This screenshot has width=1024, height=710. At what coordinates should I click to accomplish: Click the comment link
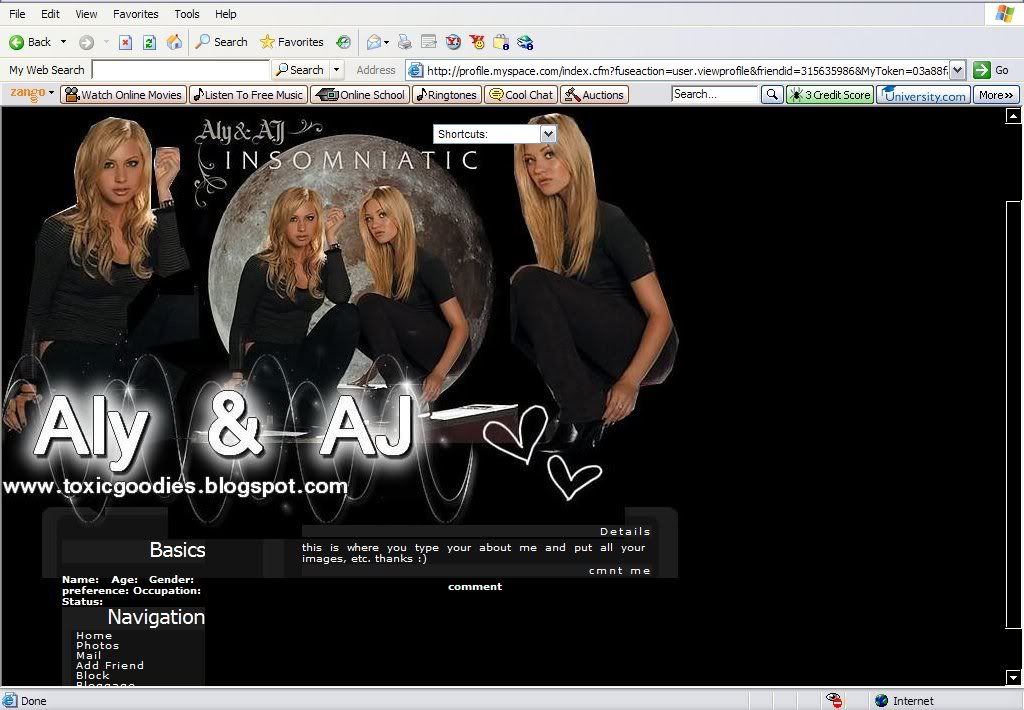pos(475,587)
